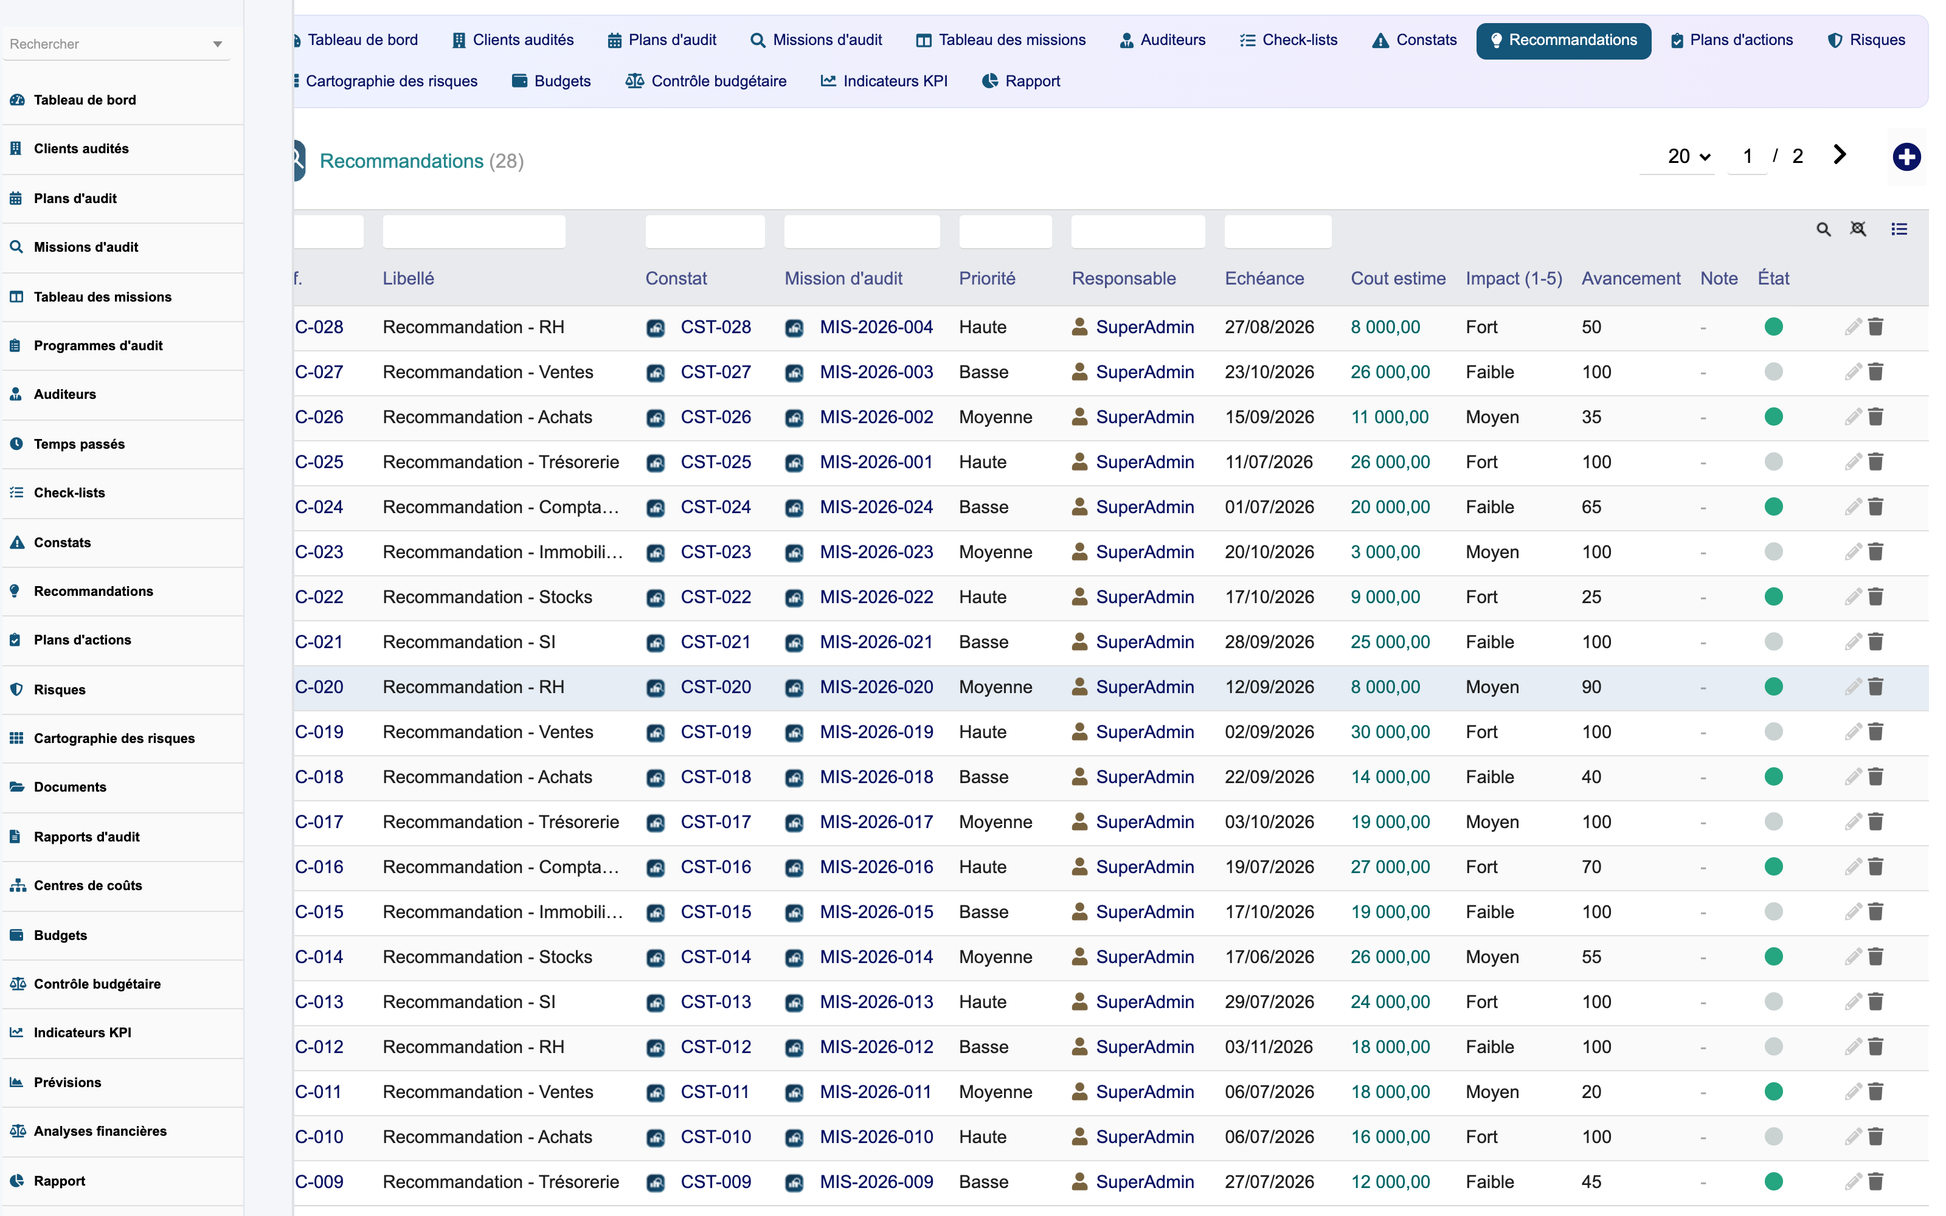Open link CST-024 in Constat column
Viewport: 1946px width, 1216px height.
click(x=715, y=507)
